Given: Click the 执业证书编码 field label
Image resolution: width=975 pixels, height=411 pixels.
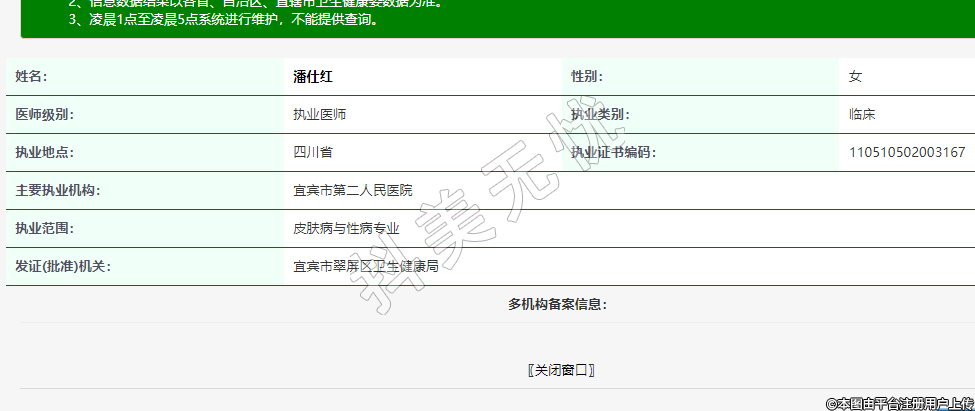Looking at the screenshot, I should coord(613,152).
